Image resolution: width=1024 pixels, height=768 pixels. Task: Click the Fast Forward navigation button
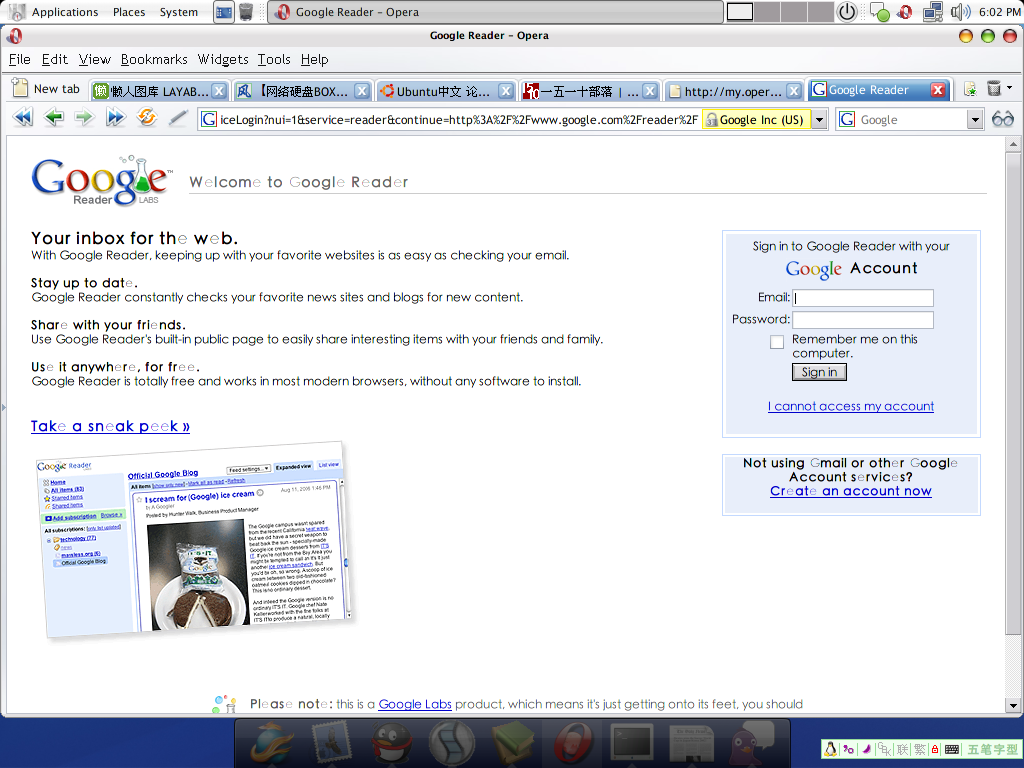(x=116, y=118)
